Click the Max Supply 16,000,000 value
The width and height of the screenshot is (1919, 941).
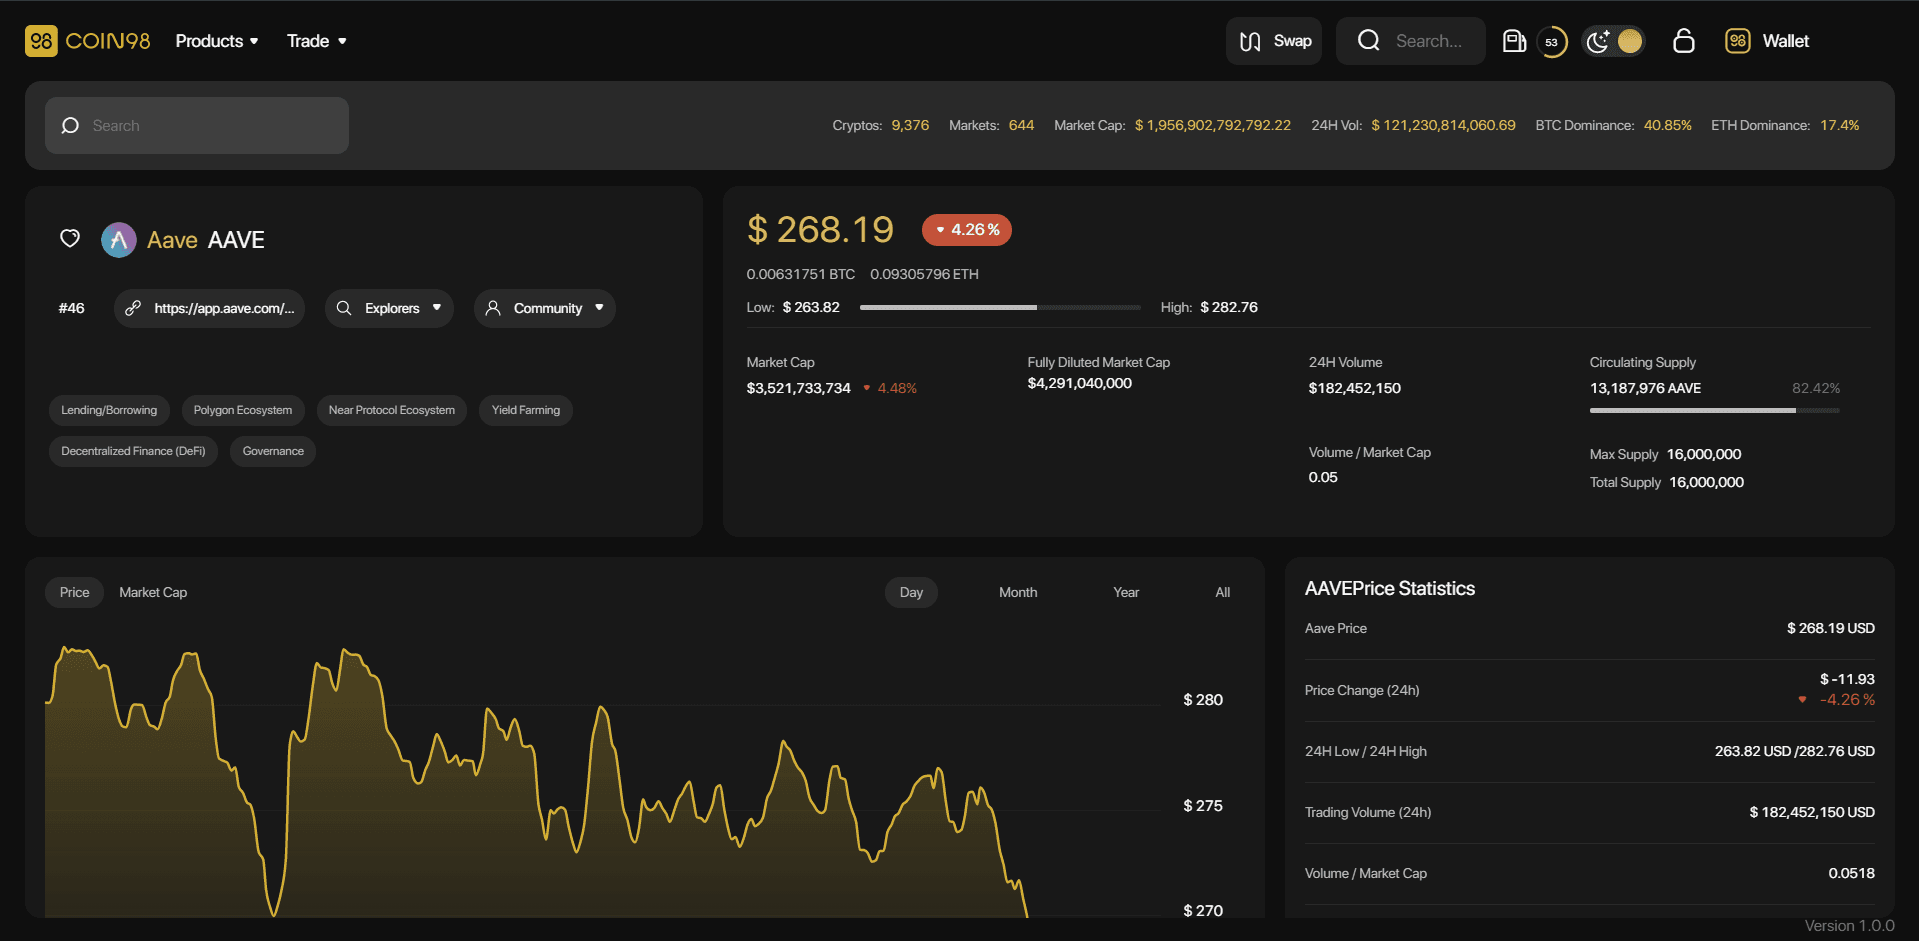click(1704, 454)
